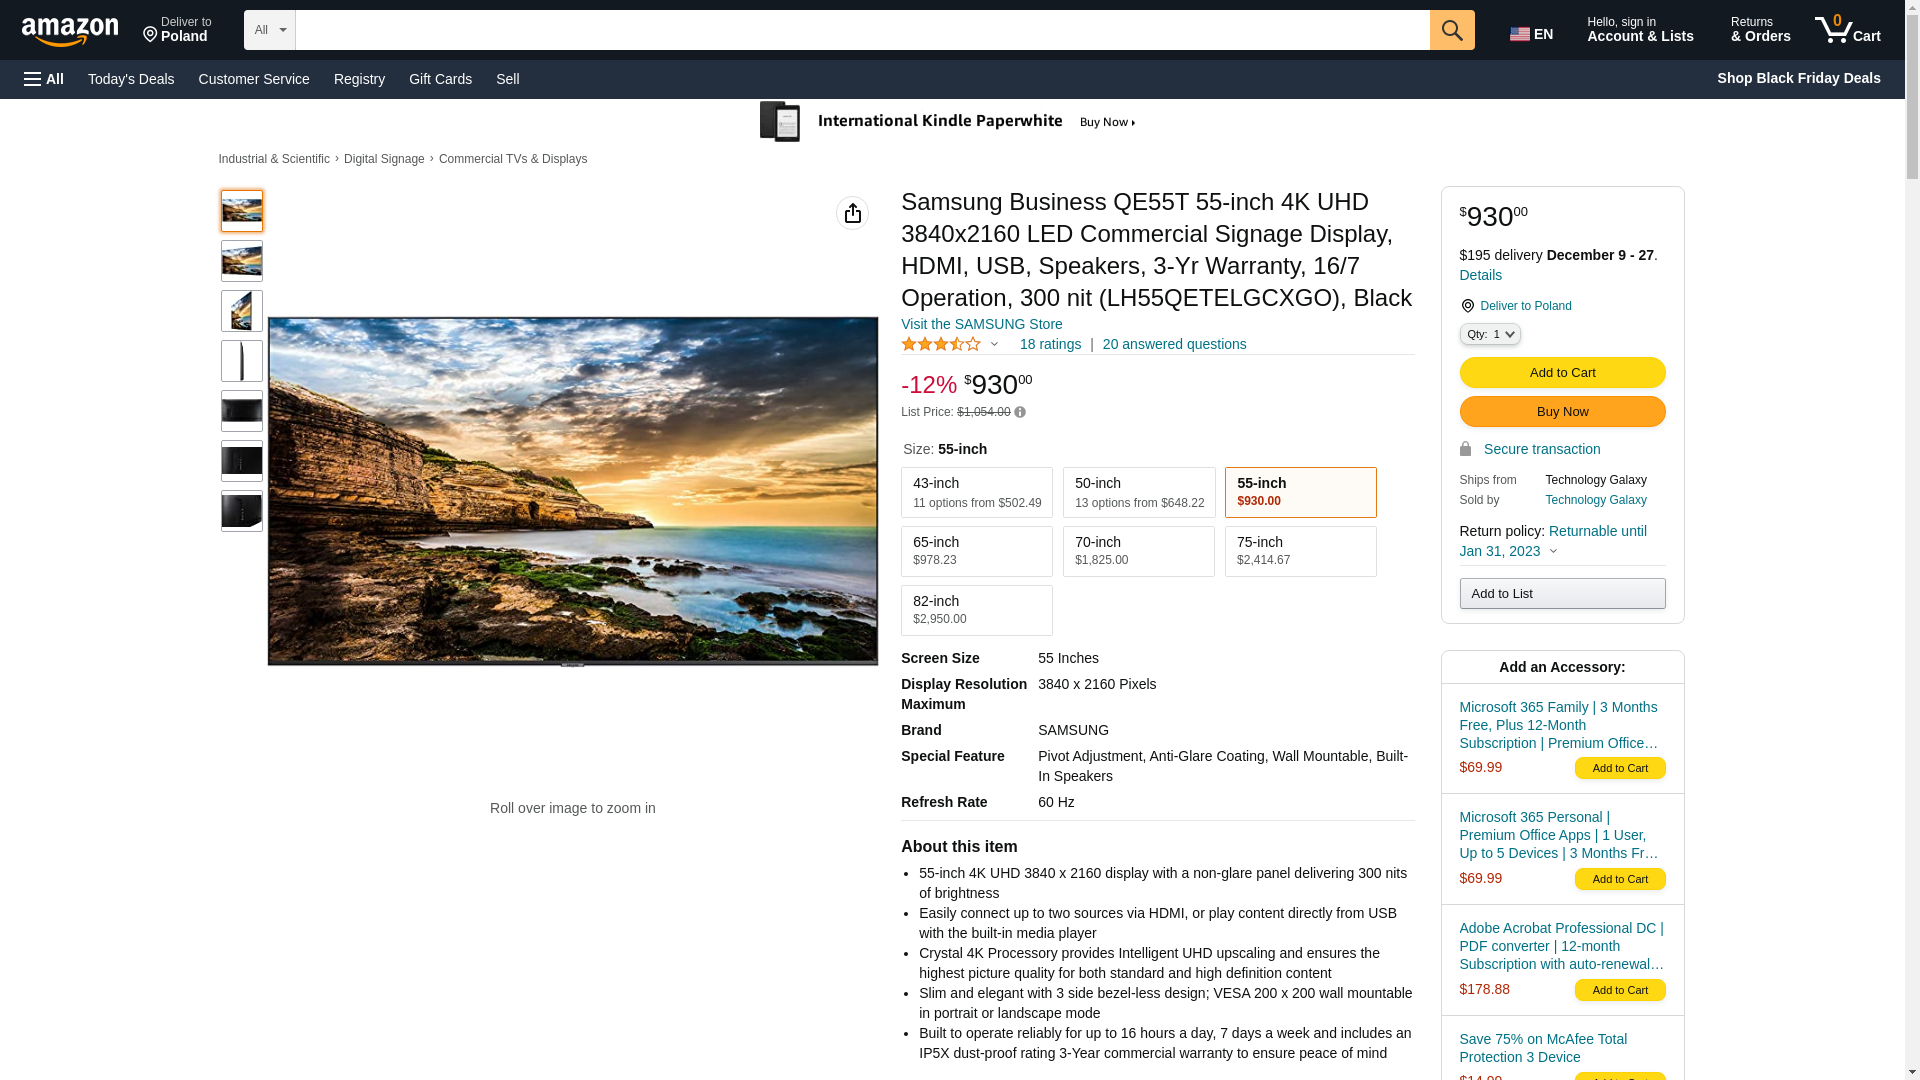Select the third product thumbnail image
Image resolution: width=1920 pixels, height=1080 pixels.
pos(242,311)
